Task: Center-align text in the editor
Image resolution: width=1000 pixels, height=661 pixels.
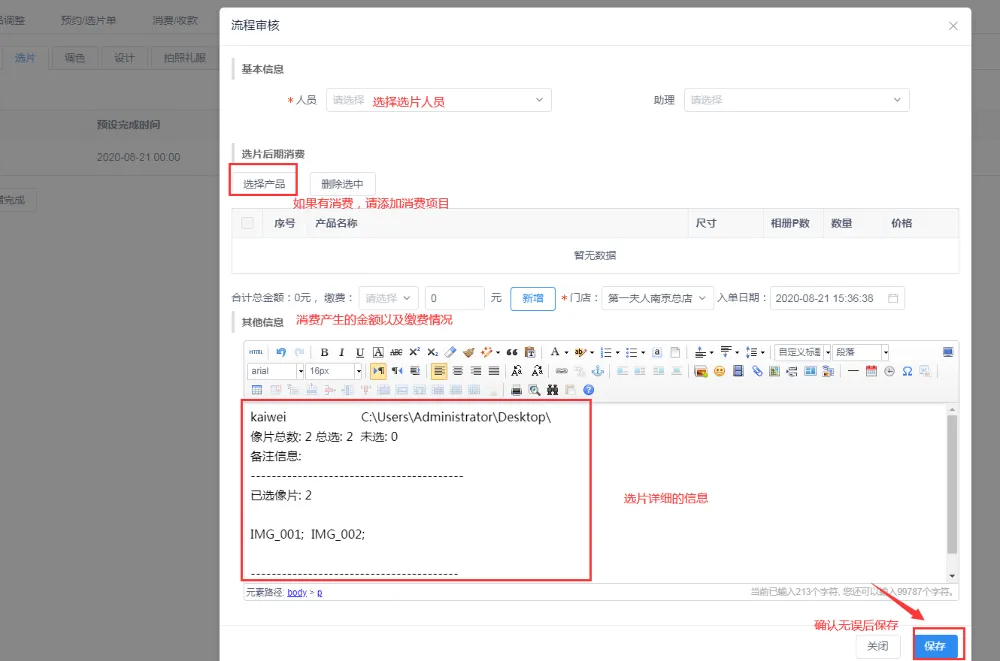Action: (x=457, y=371)
